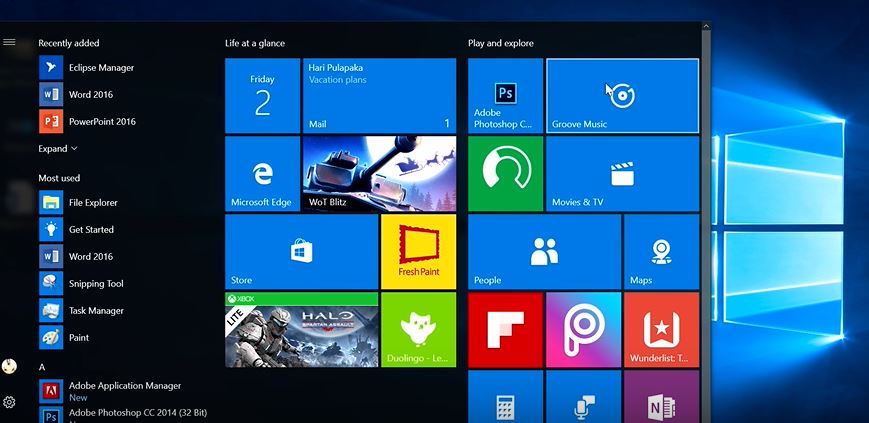The width and height of the screenshot is (869, 423).
Task: Launch the Duolingo tile
Action: click(418, 329)
